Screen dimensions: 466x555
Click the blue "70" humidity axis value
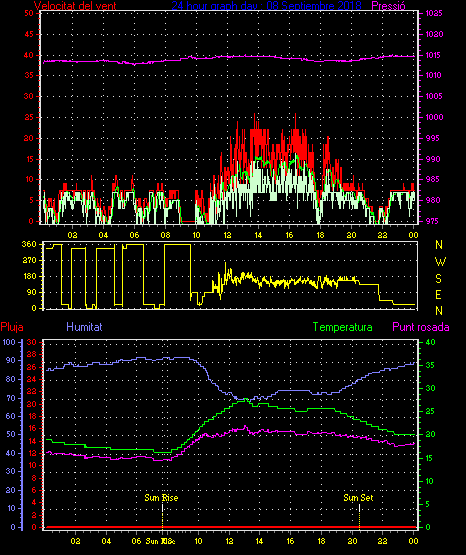[x=11, y=399]
